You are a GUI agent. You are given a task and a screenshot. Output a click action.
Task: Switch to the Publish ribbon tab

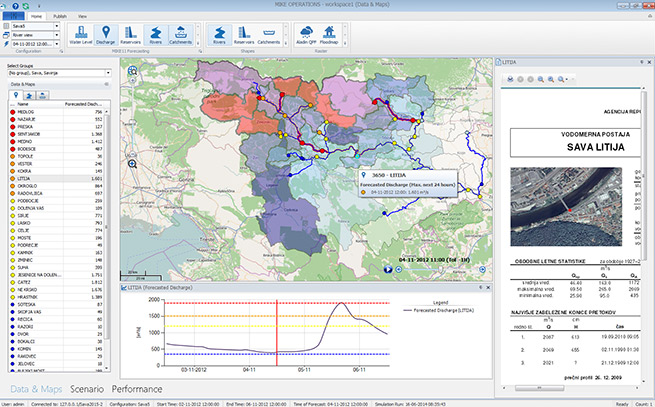click(x=59, y=17)
